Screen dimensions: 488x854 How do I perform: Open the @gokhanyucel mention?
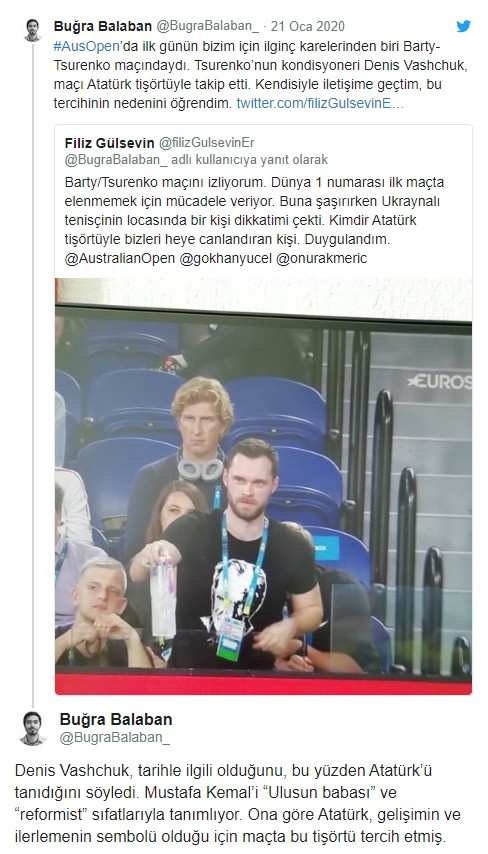tap(225, 258)
